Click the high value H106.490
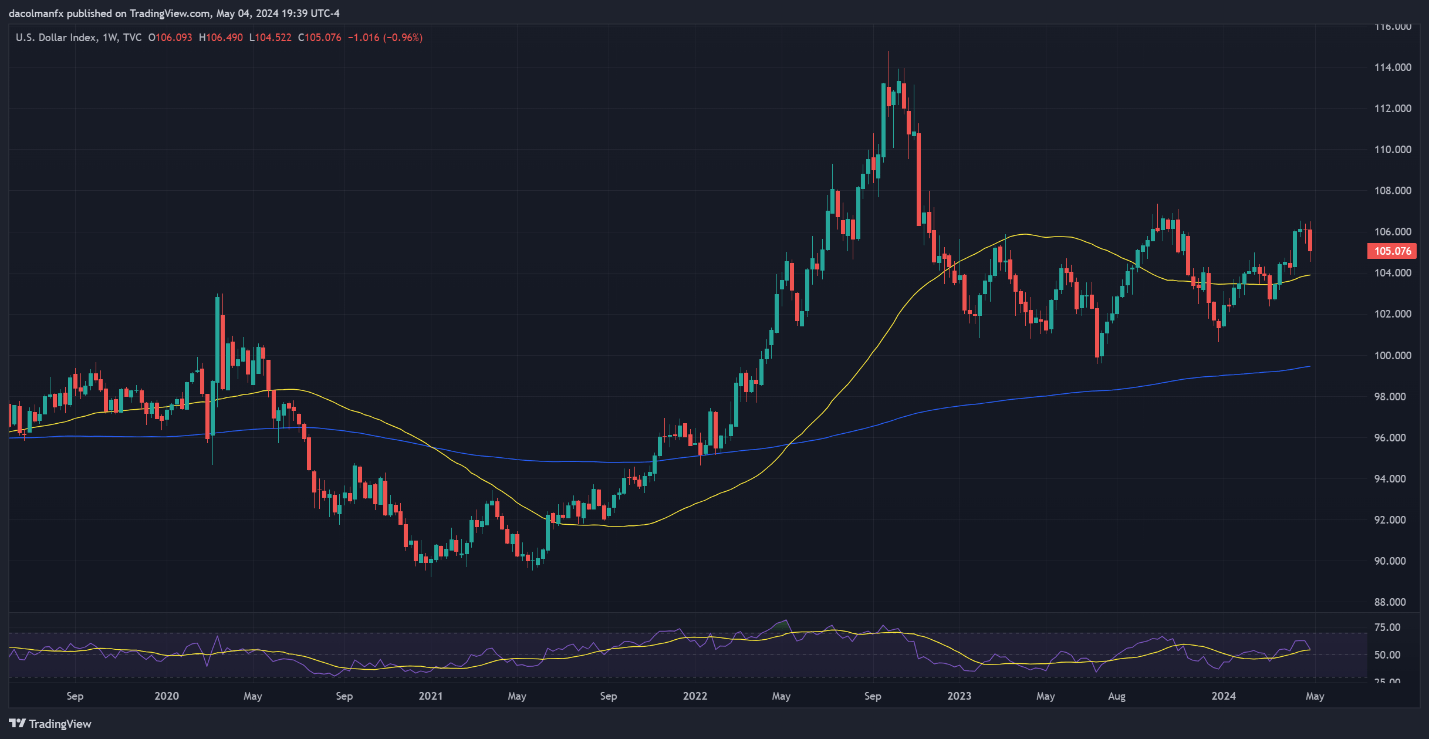 tap(221, 37)
